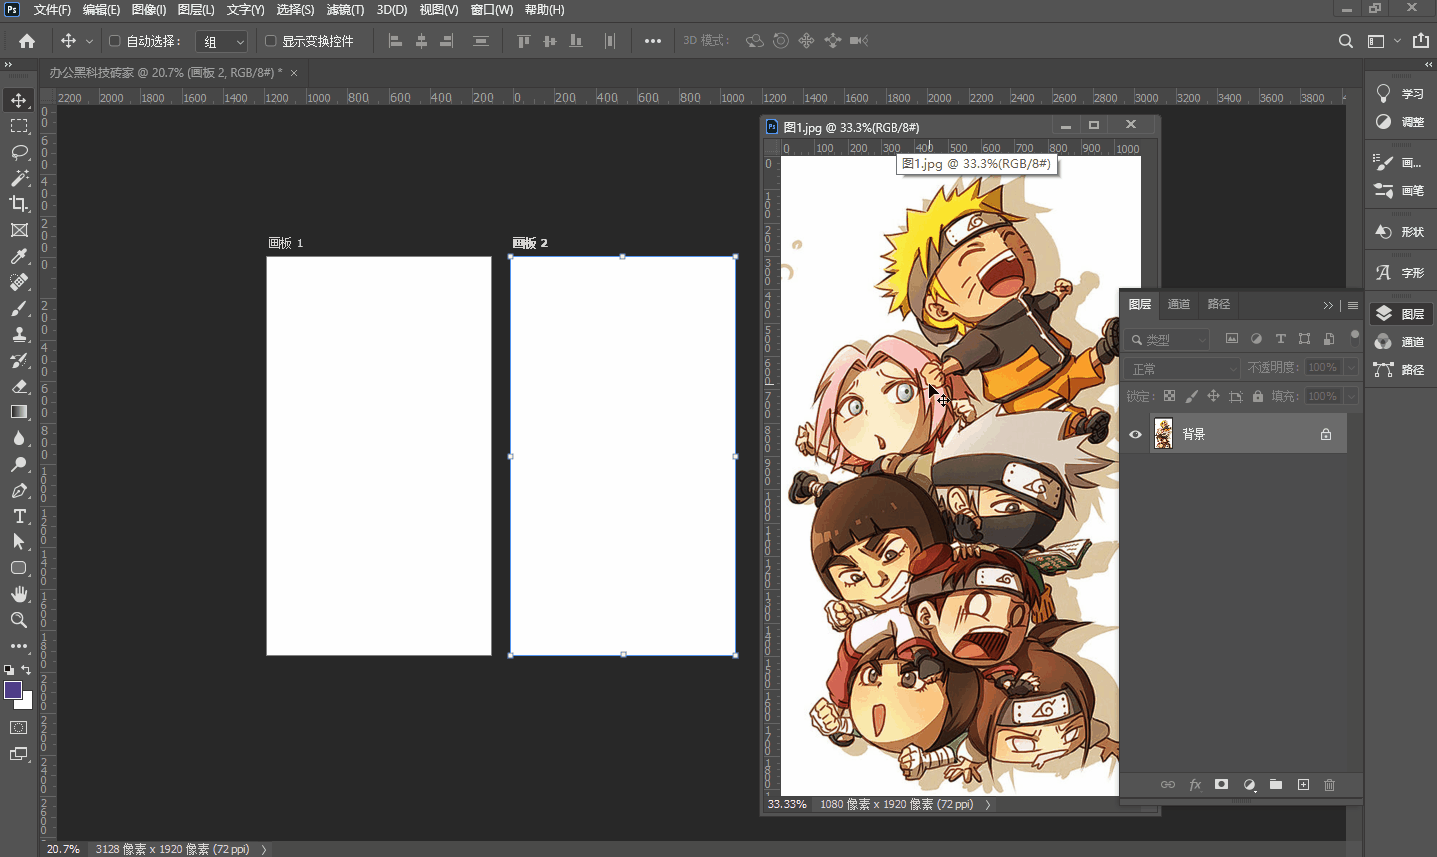
Task: Click the 背景 layer thumbnail
Action: (x=1163, y=434)
